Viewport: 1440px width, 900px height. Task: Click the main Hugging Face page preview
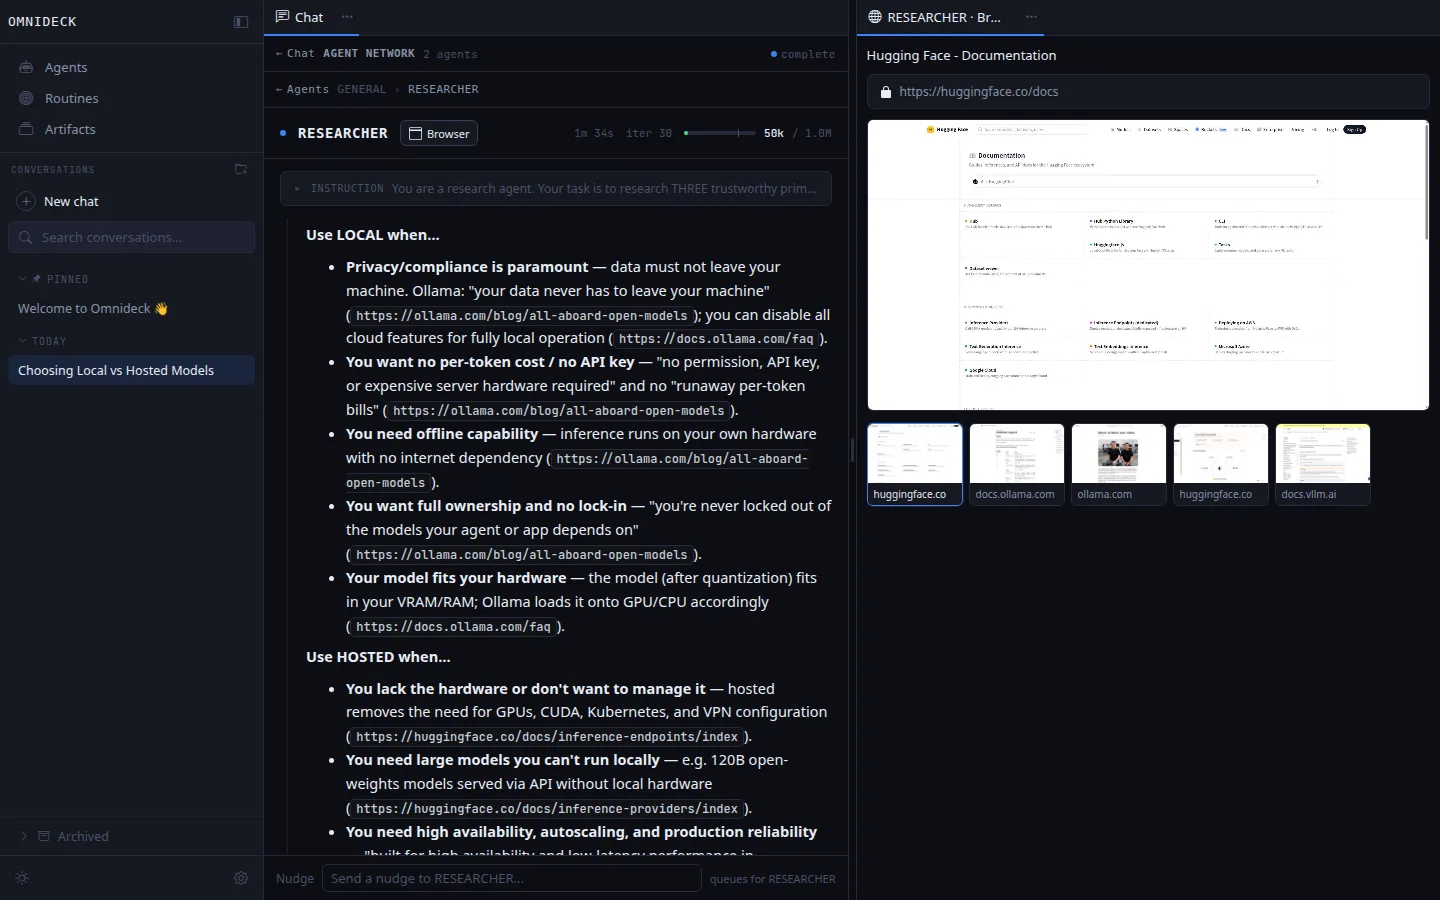click(1148, 265)
